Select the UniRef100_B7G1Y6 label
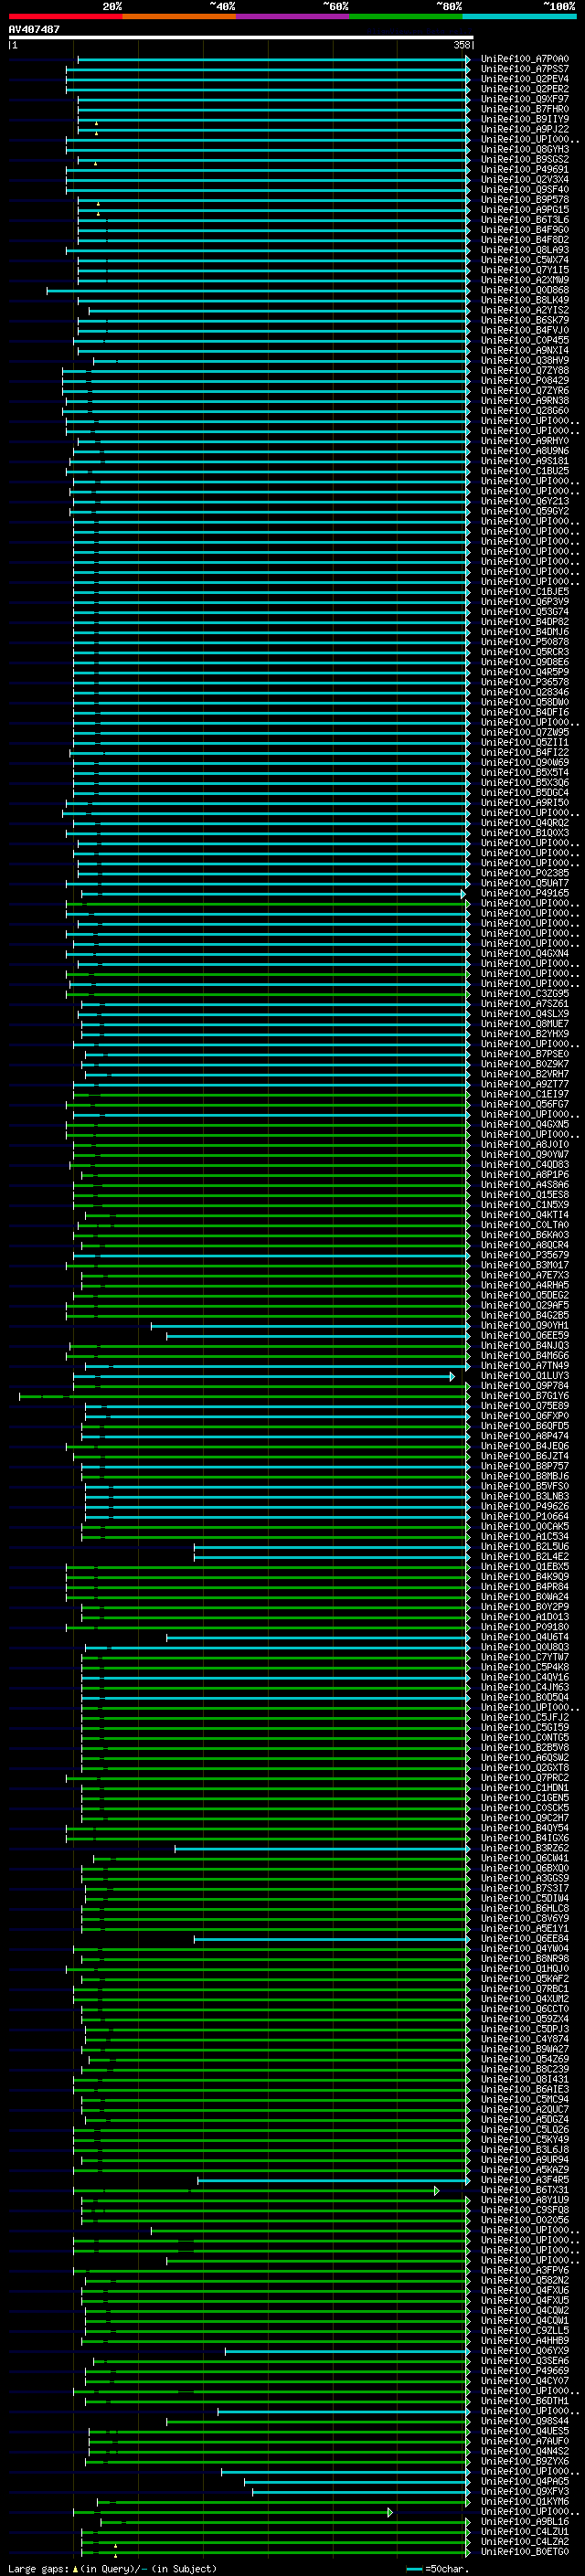The height and width of the screenshot is (2576, 585). (x=524, y=1396)
